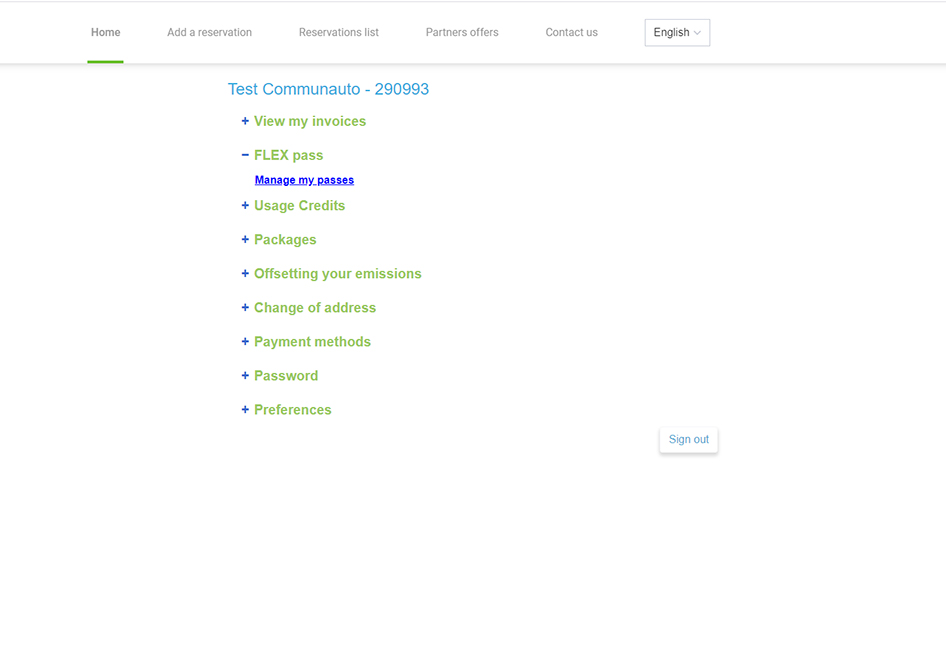Expand the Preferences section
The image size is (946, 667).
click(x=293, y=410)
